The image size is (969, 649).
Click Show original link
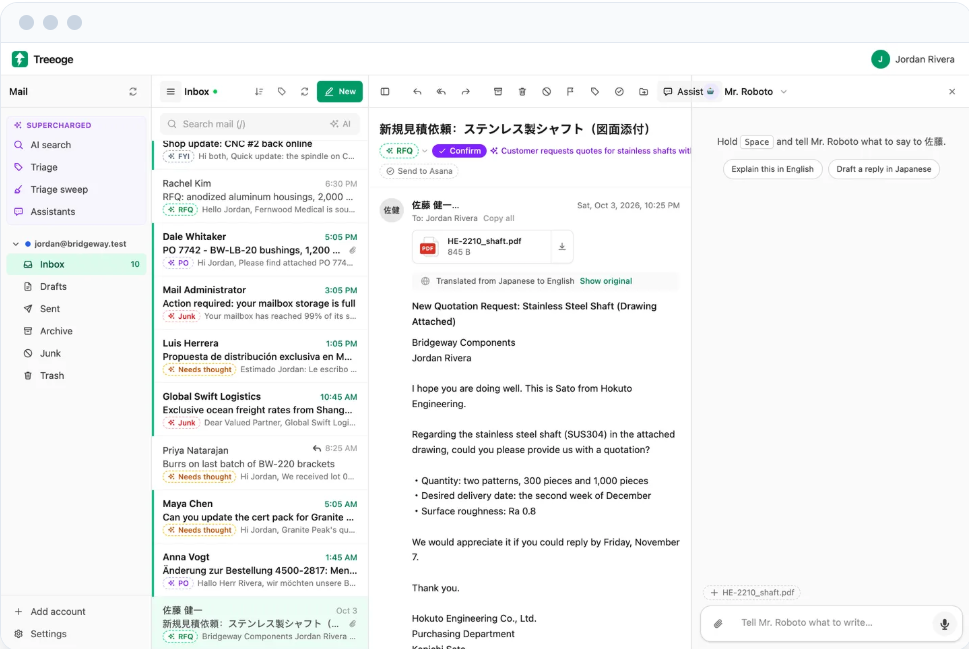tap(606, 281)
